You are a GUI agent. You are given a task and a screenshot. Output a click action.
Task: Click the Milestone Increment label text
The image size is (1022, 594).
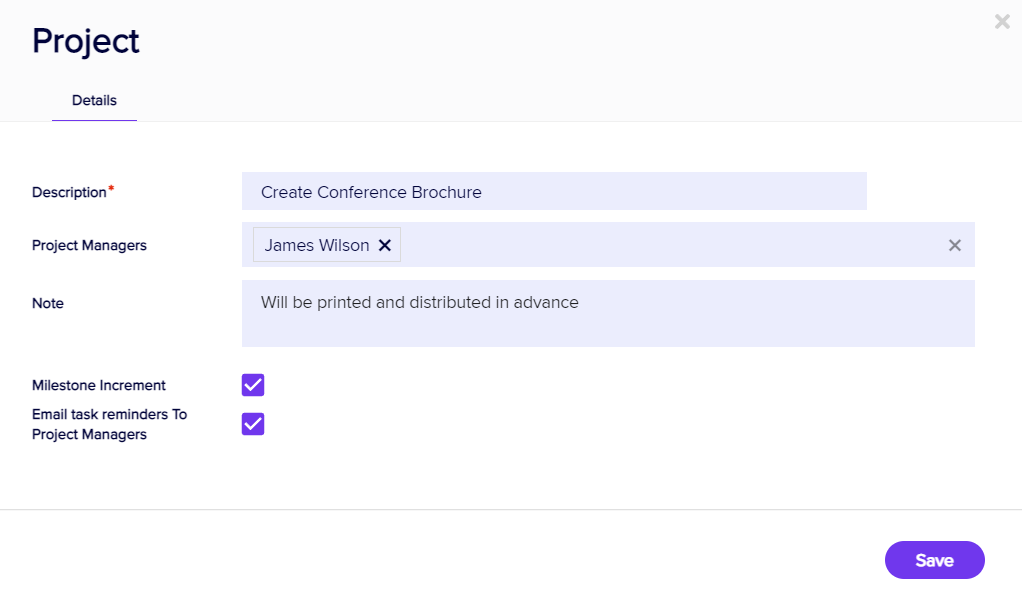click(x=99, y=385)
